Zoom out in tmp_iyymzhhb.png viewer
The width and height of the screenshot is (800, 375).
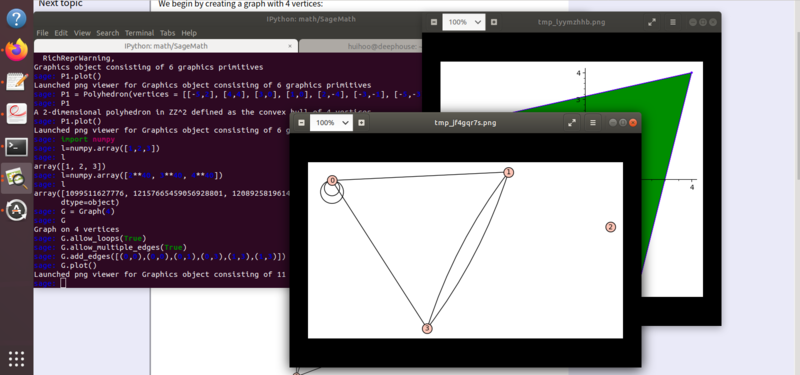click(x=434, y=22)
